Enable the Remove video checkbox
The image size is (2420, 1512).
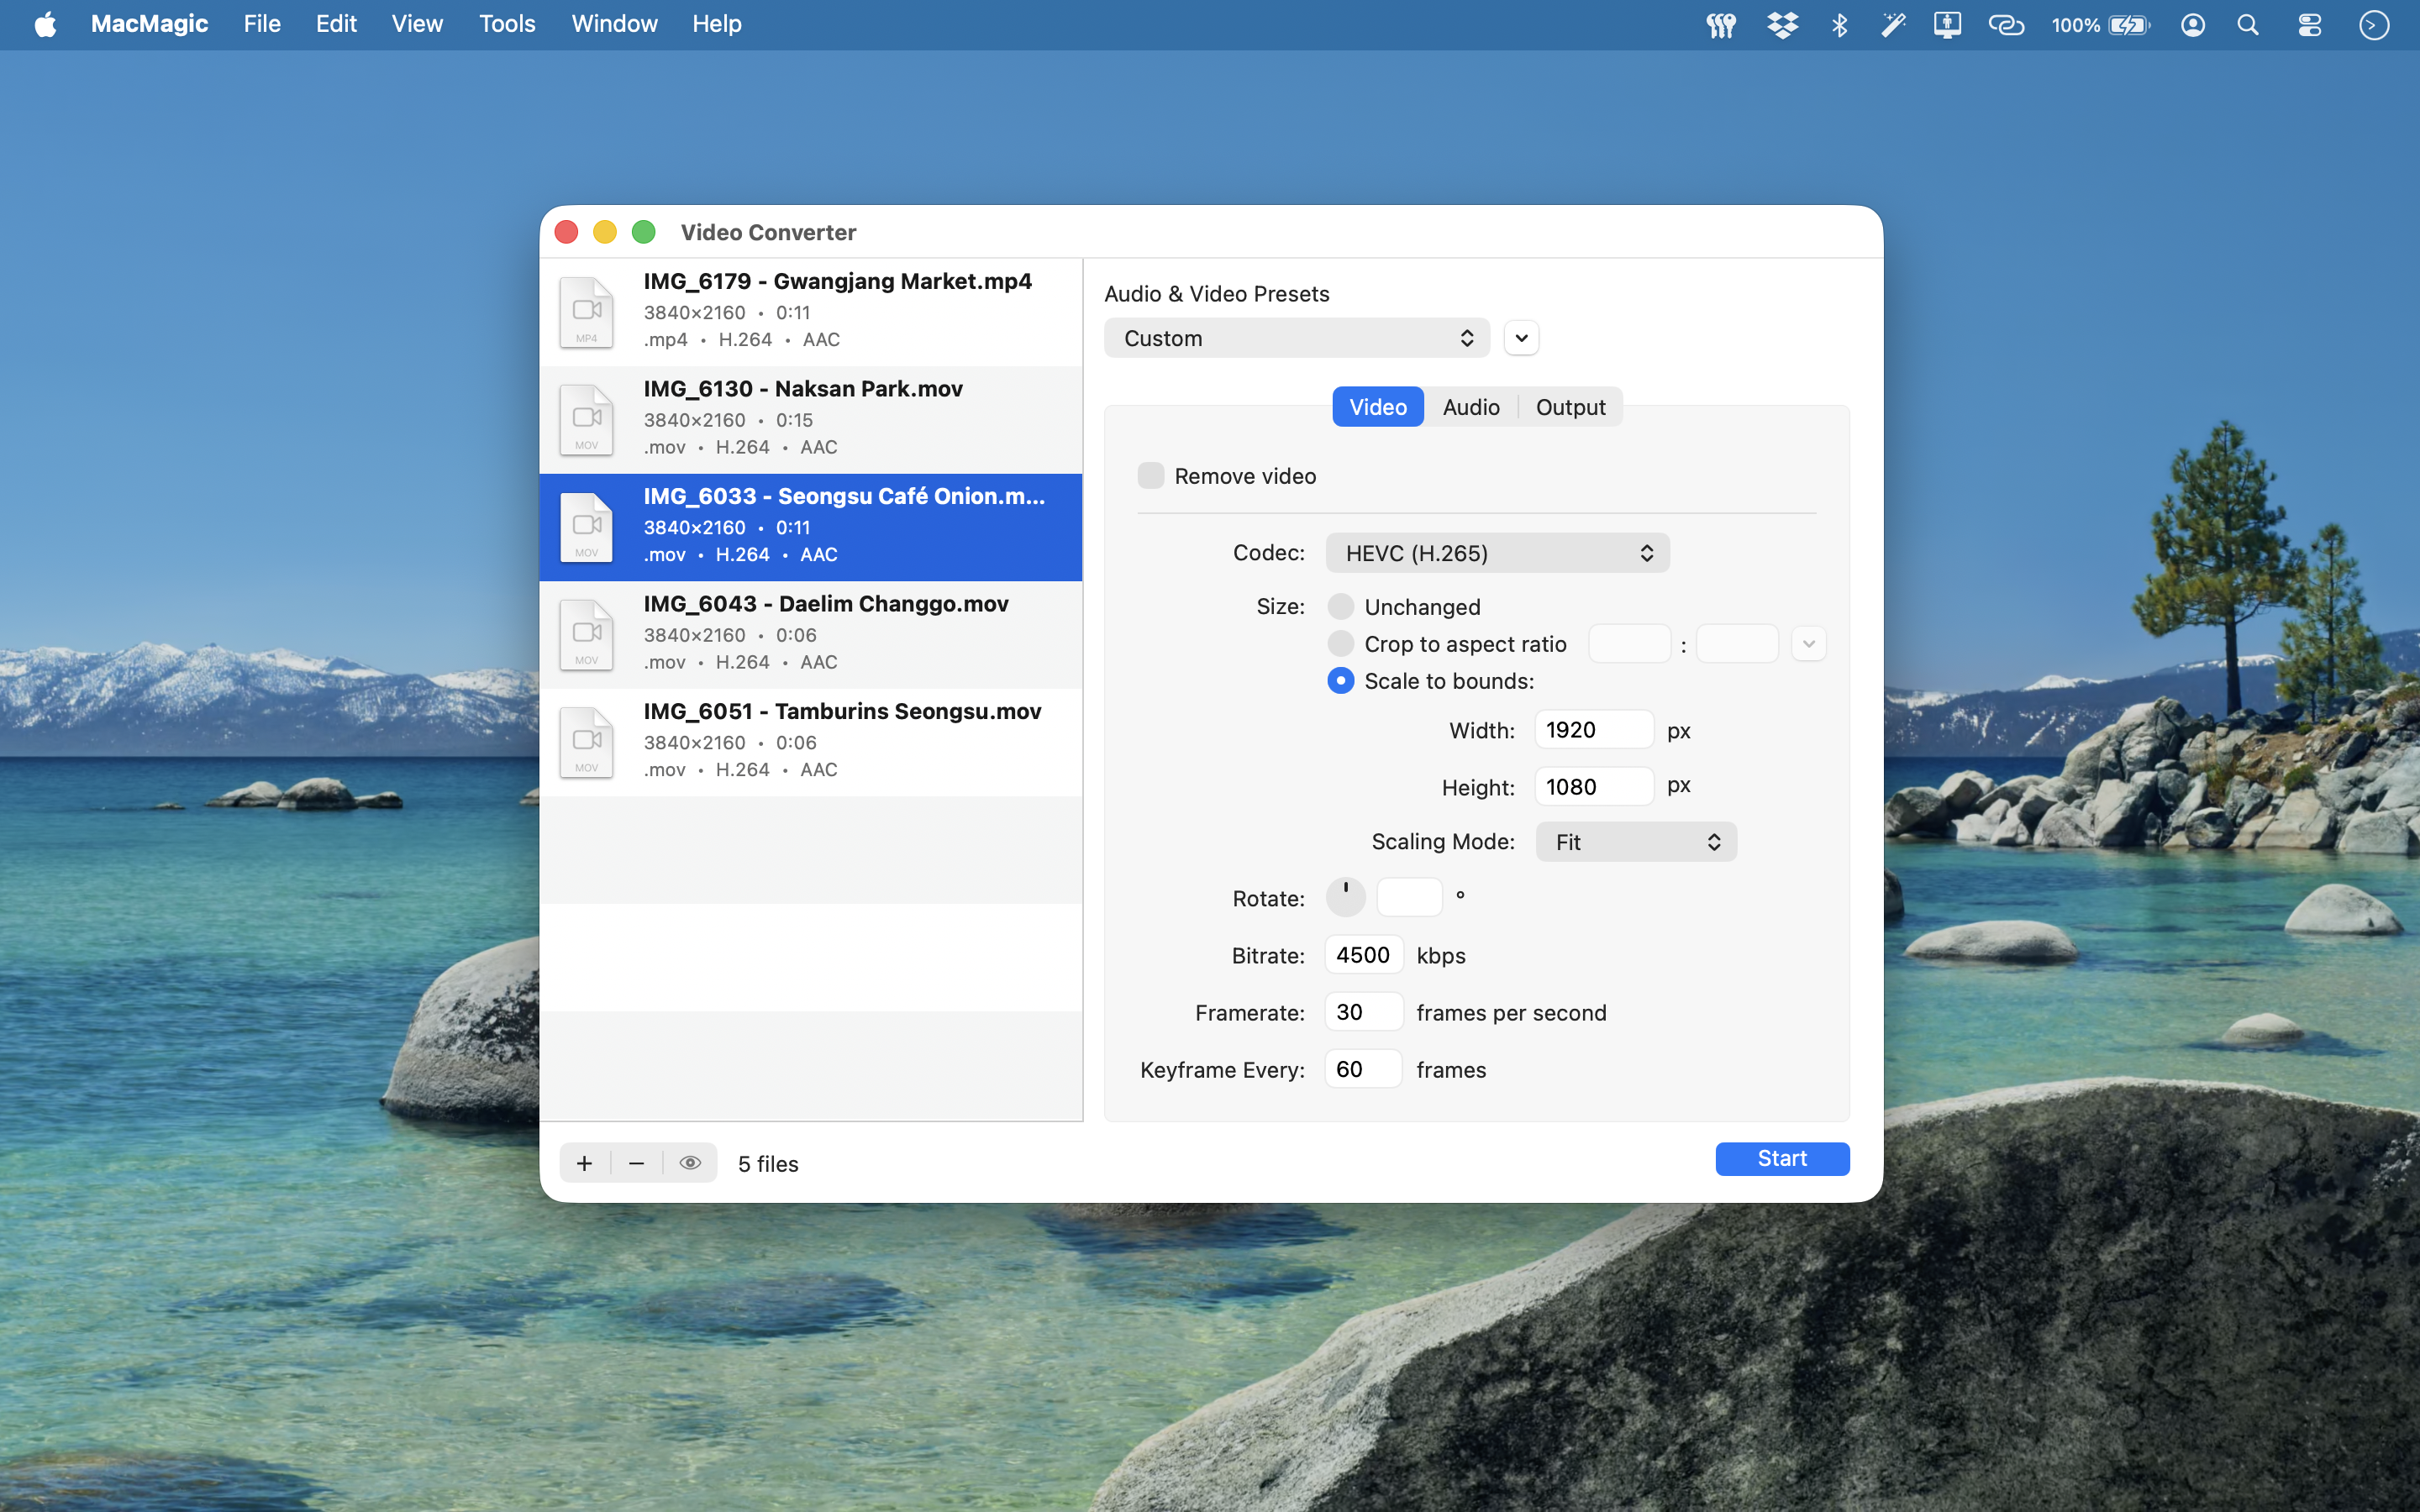pyautogui.click(x=1151, y=476)
